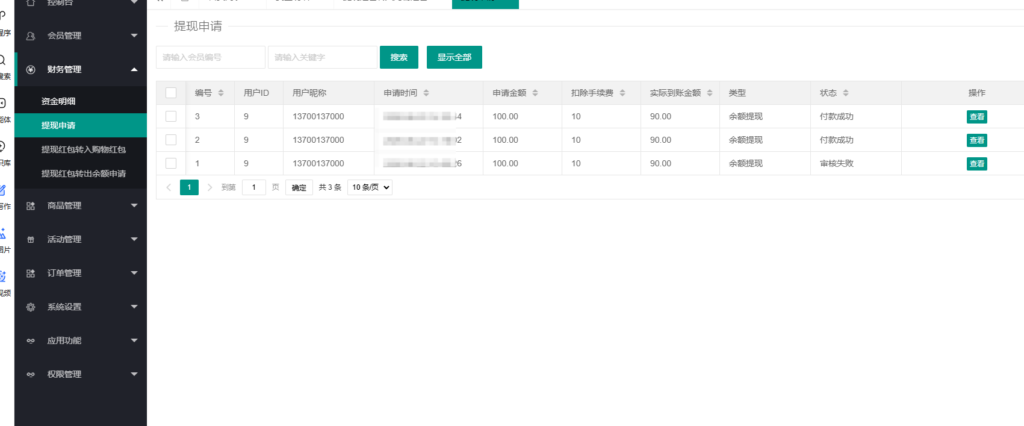The width and height of the screenshot is (1024, 426).
Task: Sort table by 申请金额 column arrows
Action: (x=535, y=93)
